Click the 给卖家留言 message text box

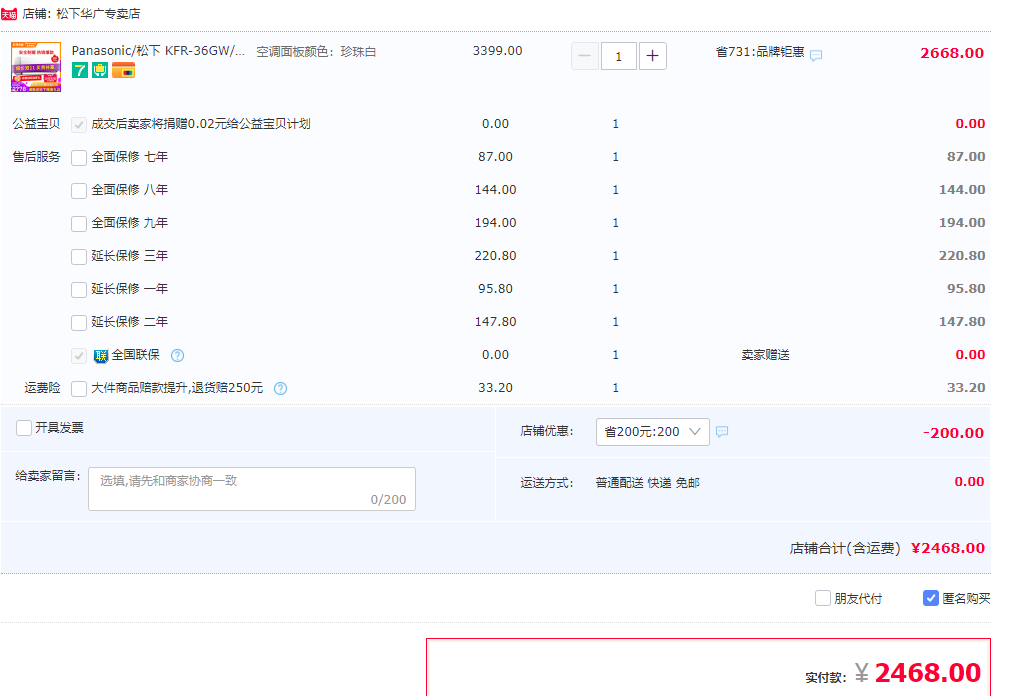252,489
